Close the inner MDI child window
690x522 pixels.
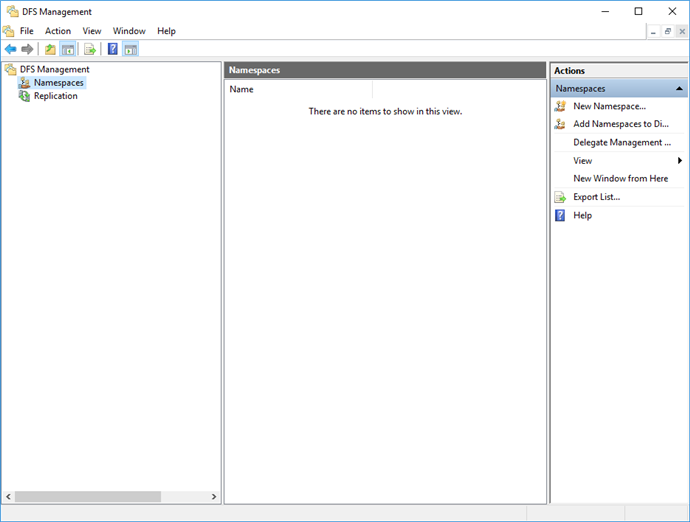[x=682, y=32]
